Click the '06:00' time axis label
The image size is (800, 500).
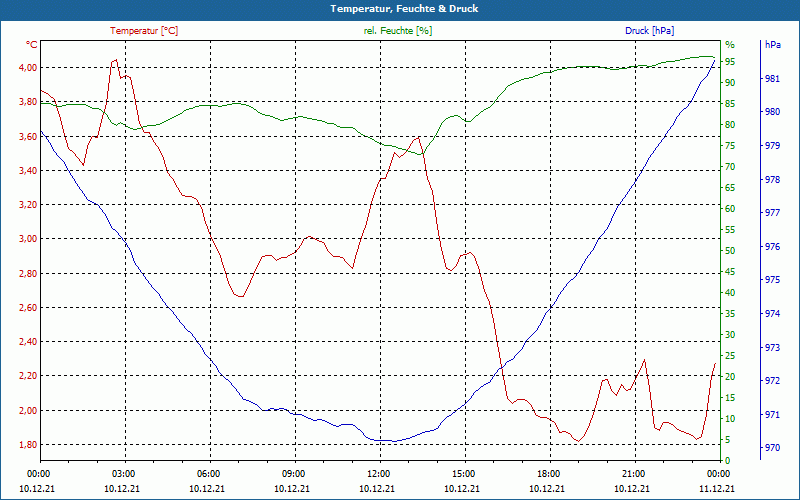pos(208,473)
